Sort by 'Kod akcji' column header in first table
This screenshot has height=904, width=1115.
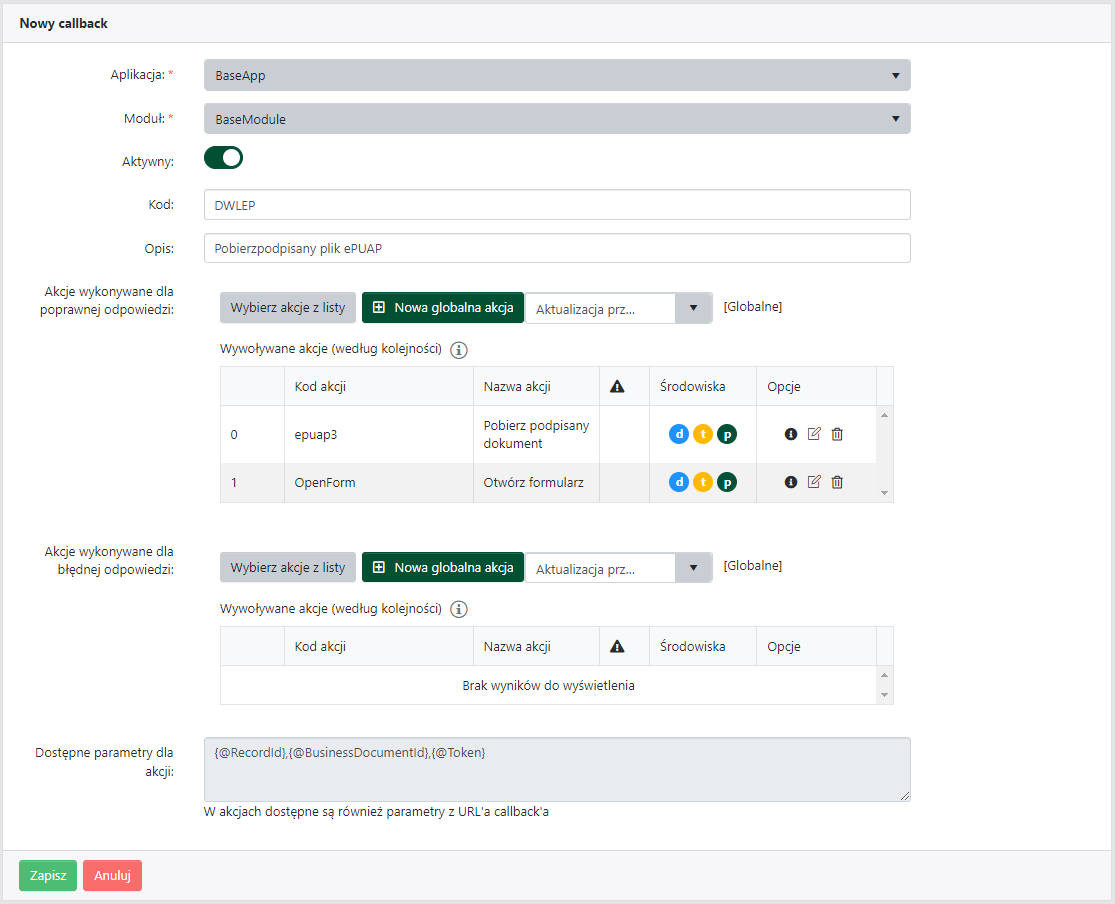click(320, 387)
